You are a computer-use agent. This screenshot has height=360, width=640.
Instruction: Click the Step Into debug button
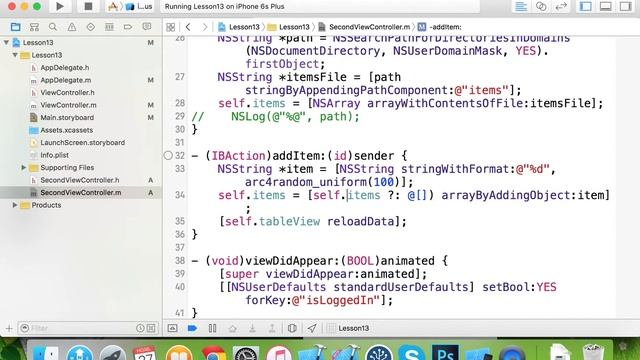(252, 328)
